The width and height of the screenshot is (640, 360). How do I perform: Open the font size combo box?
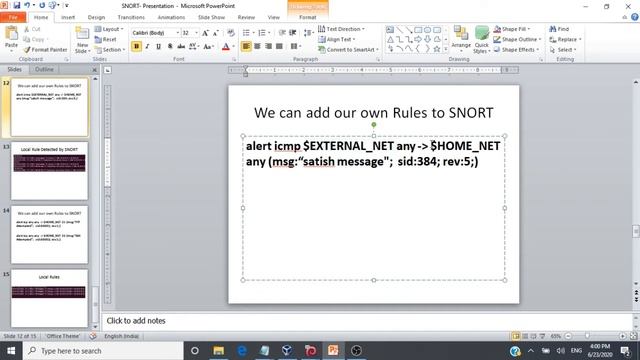[x=190, y=33]
